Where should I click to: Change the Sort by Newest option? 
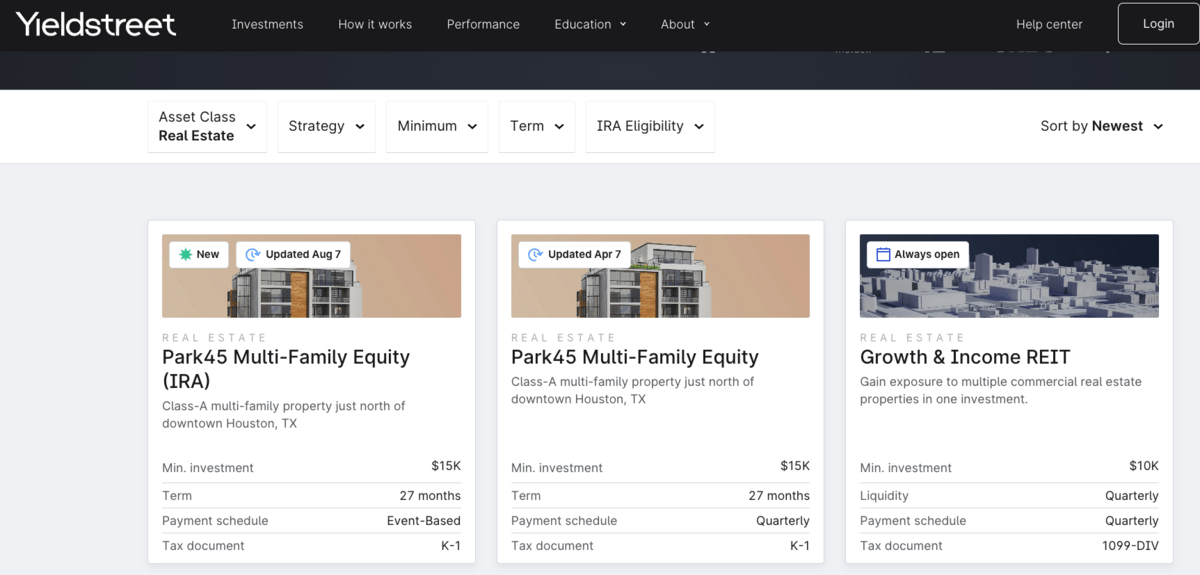1101,126
